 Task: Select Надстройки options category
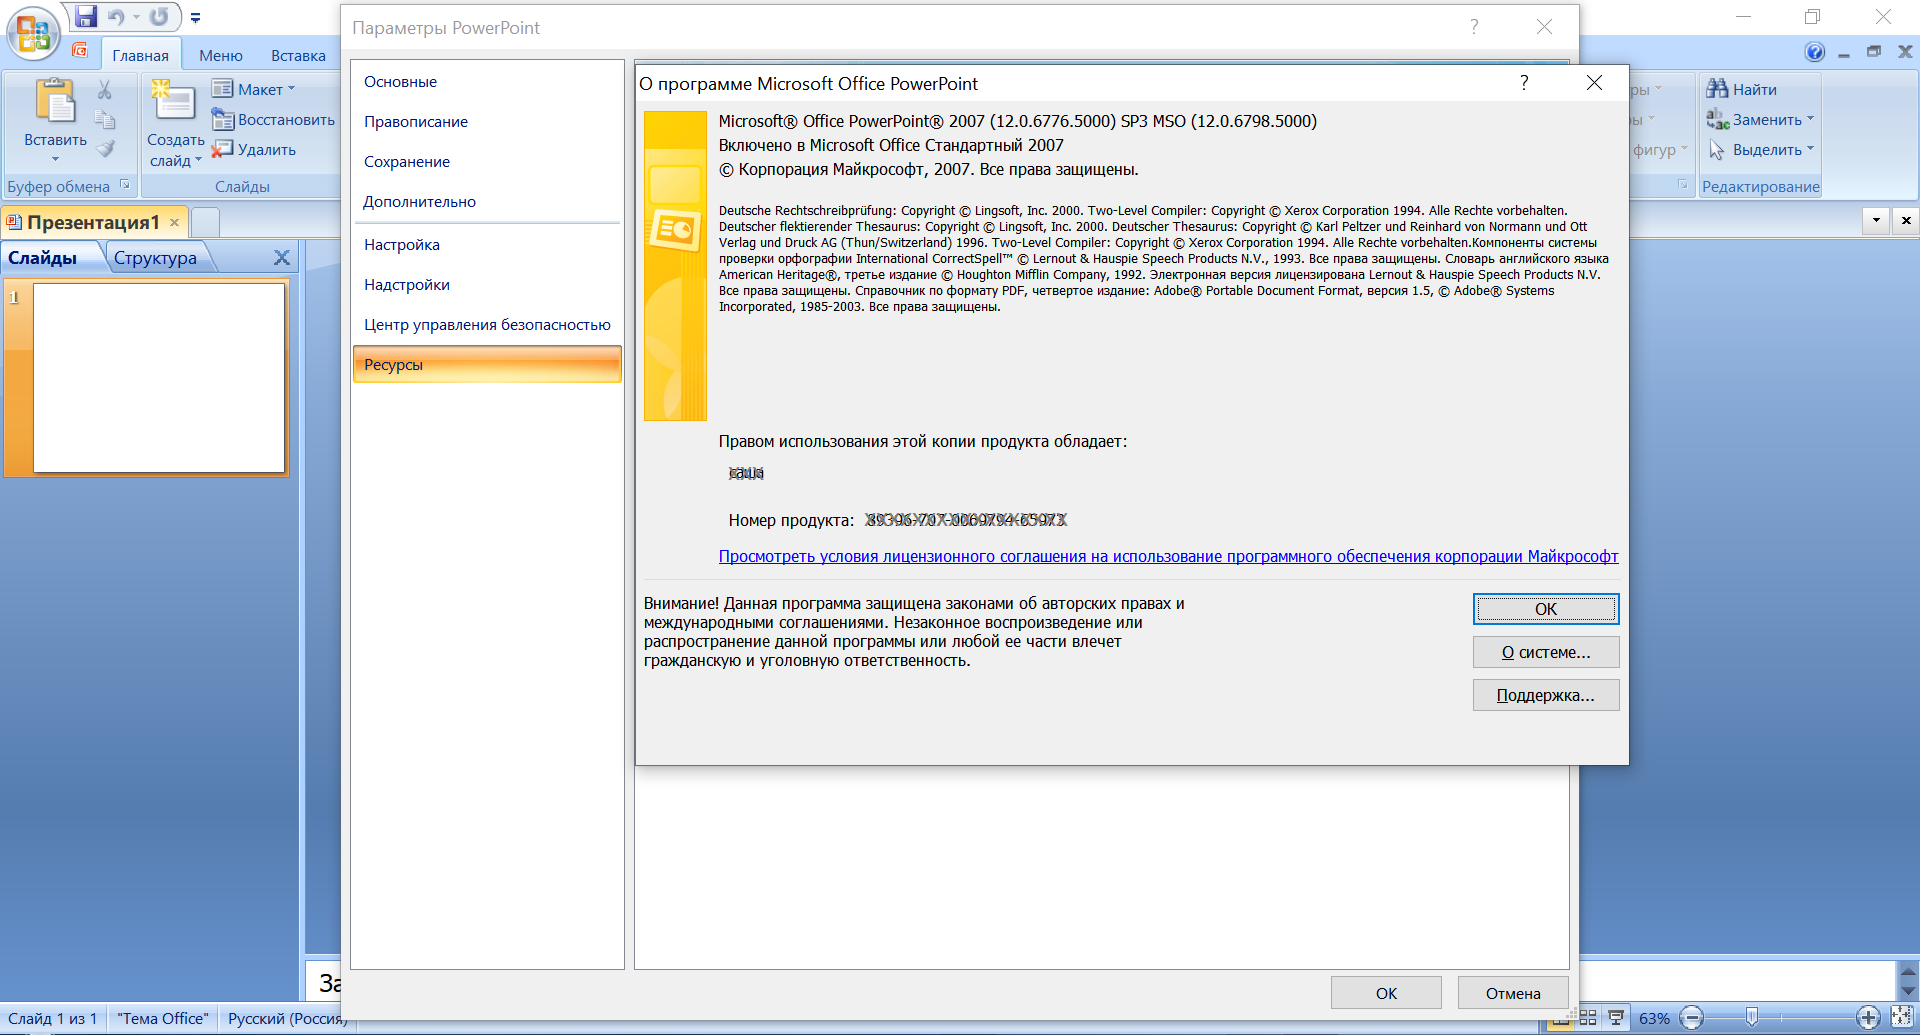click(487, 285)
